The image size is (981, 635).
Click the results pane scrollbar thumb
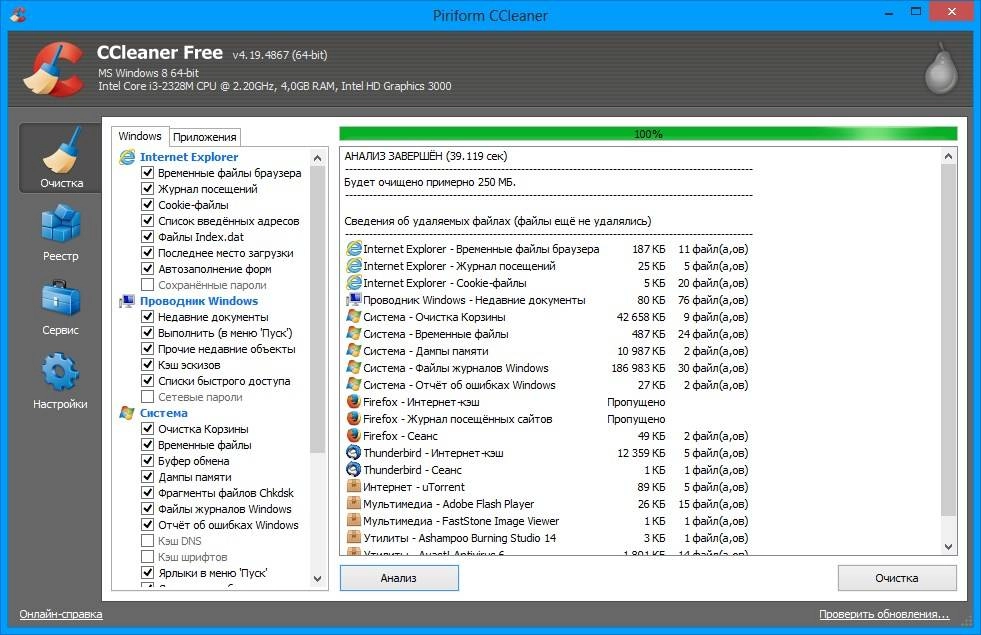948,341
